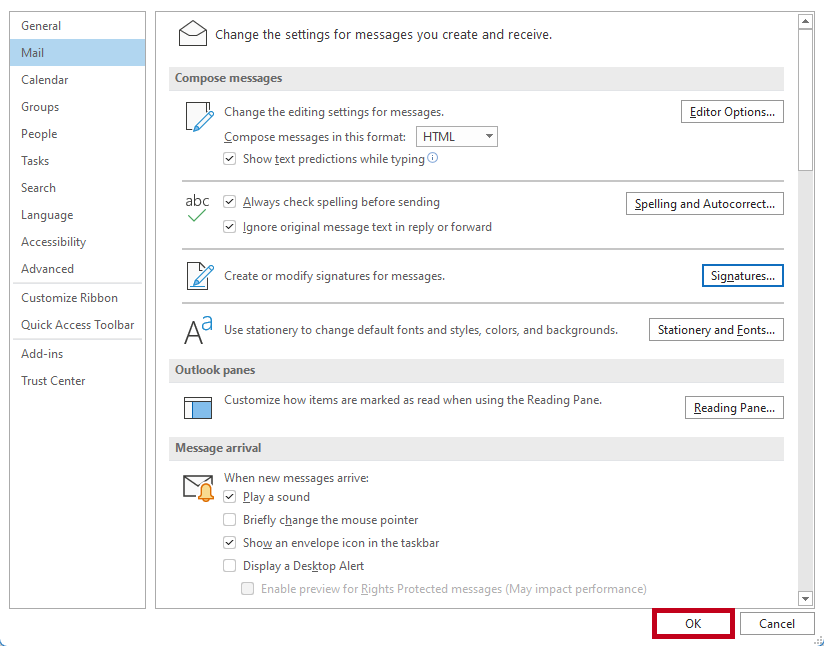Open Customize Ribbon settings
The width and height of the screenshot is (824, 646).
[77, 298]
